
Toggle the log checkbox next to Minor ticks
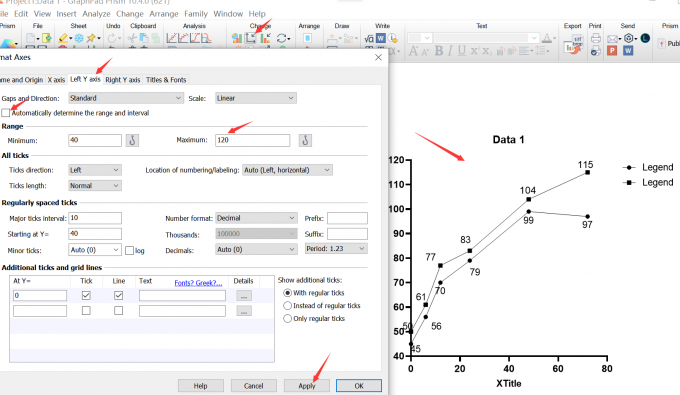[x=129, y=251]
